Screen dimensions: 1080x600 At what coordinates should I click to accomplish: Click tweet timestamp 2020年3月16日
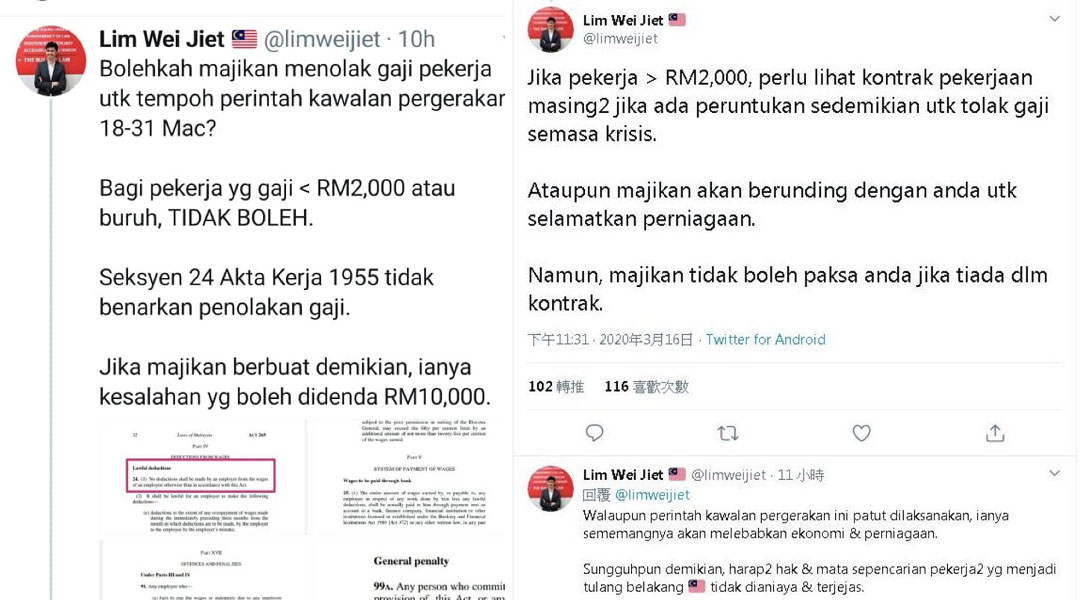pos(645,340)
